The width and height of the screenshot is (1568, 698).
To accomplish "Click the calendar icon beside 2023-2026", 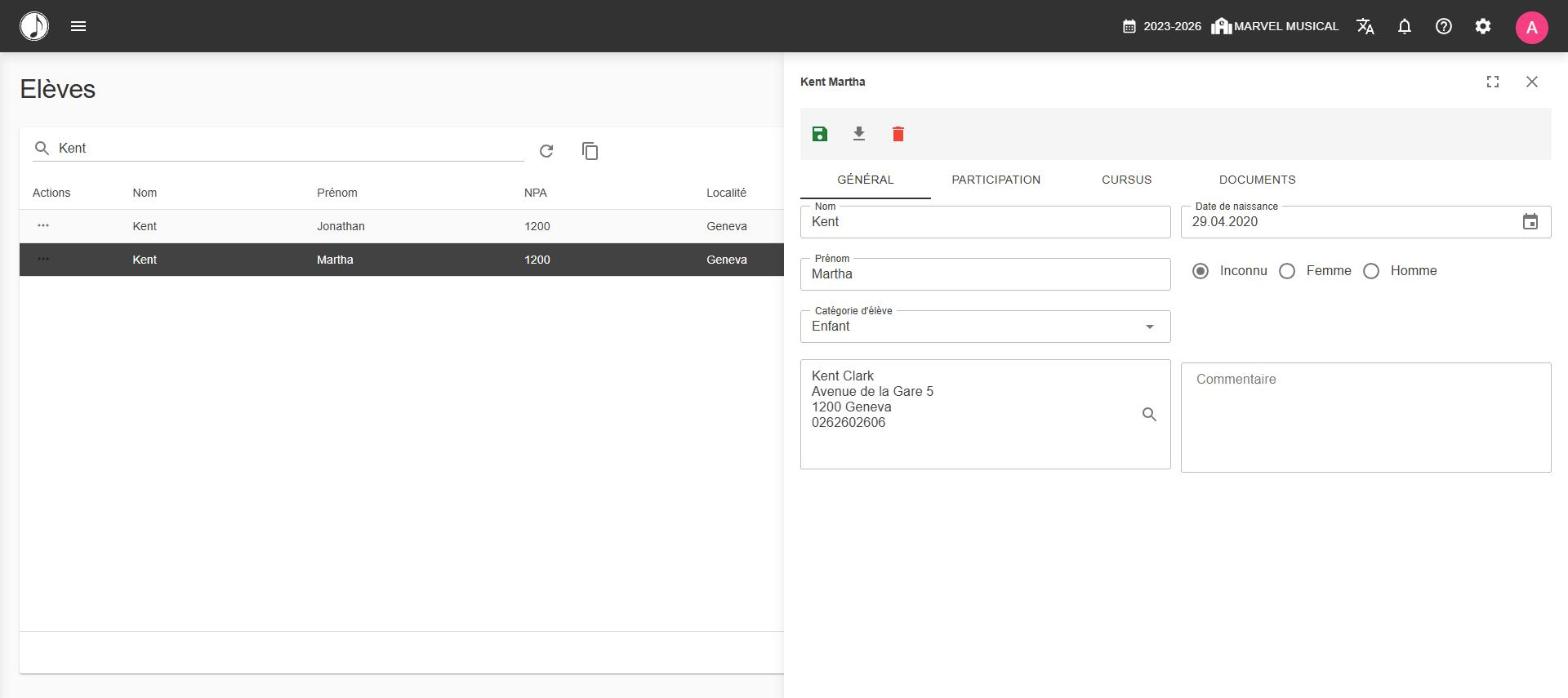I will (1129, 26).
